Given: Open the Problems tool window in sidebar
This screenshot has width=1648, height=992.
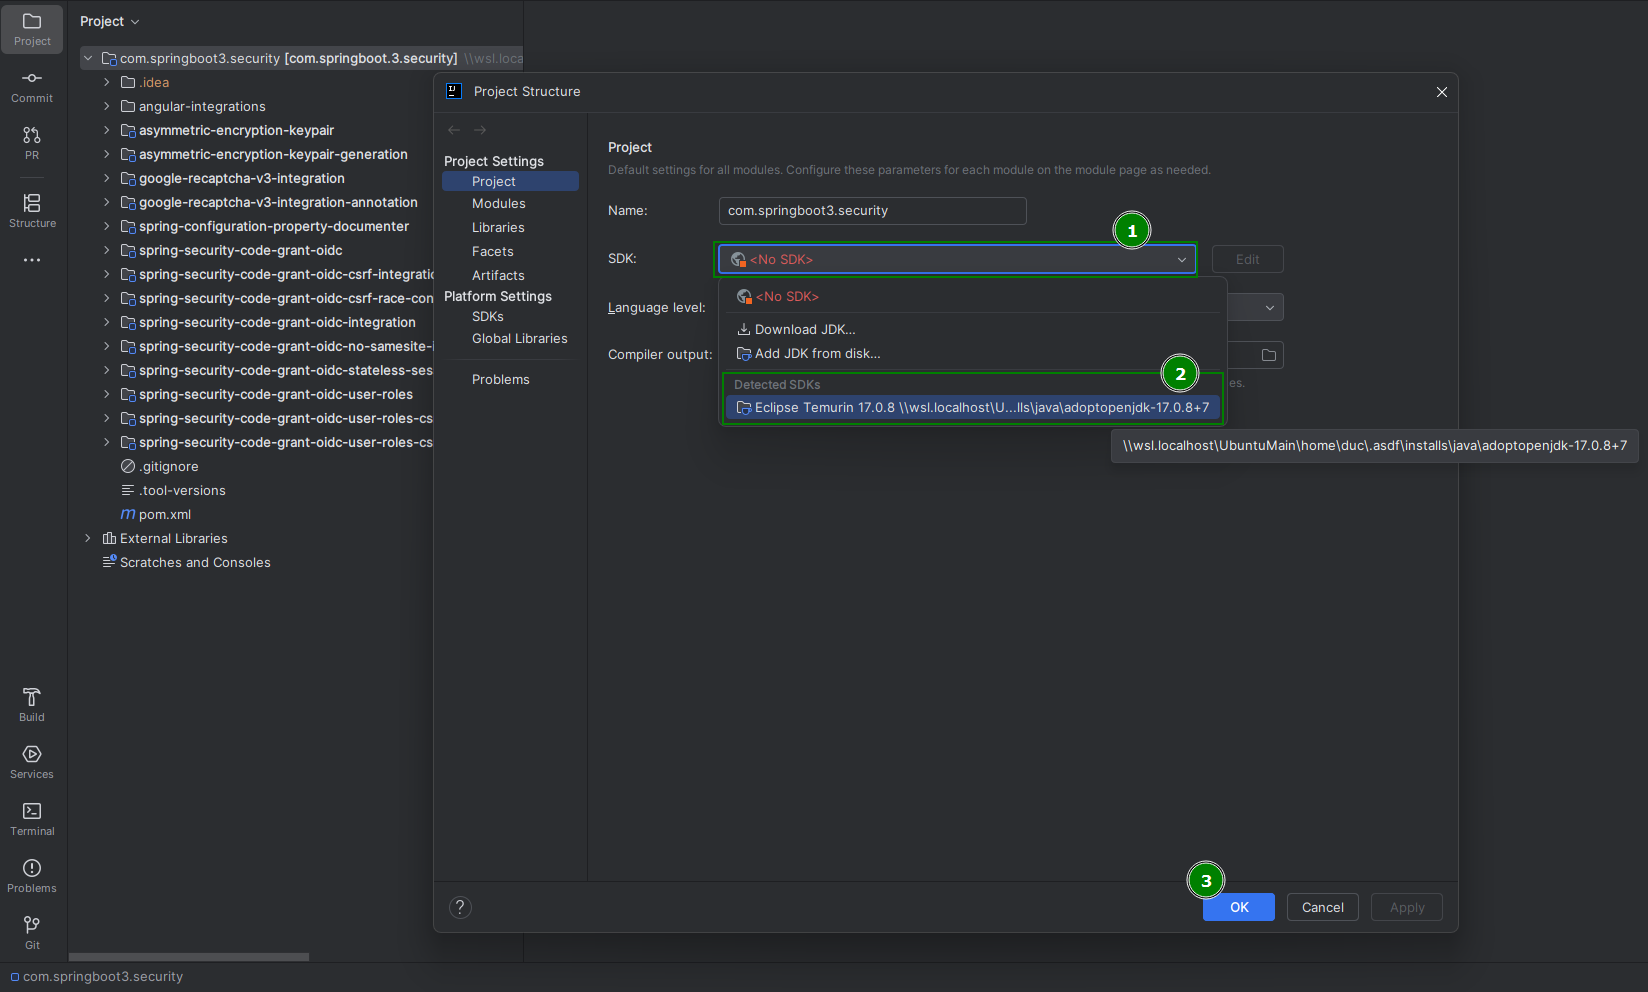Looking at the screenshot, I should tap(32, 876).
